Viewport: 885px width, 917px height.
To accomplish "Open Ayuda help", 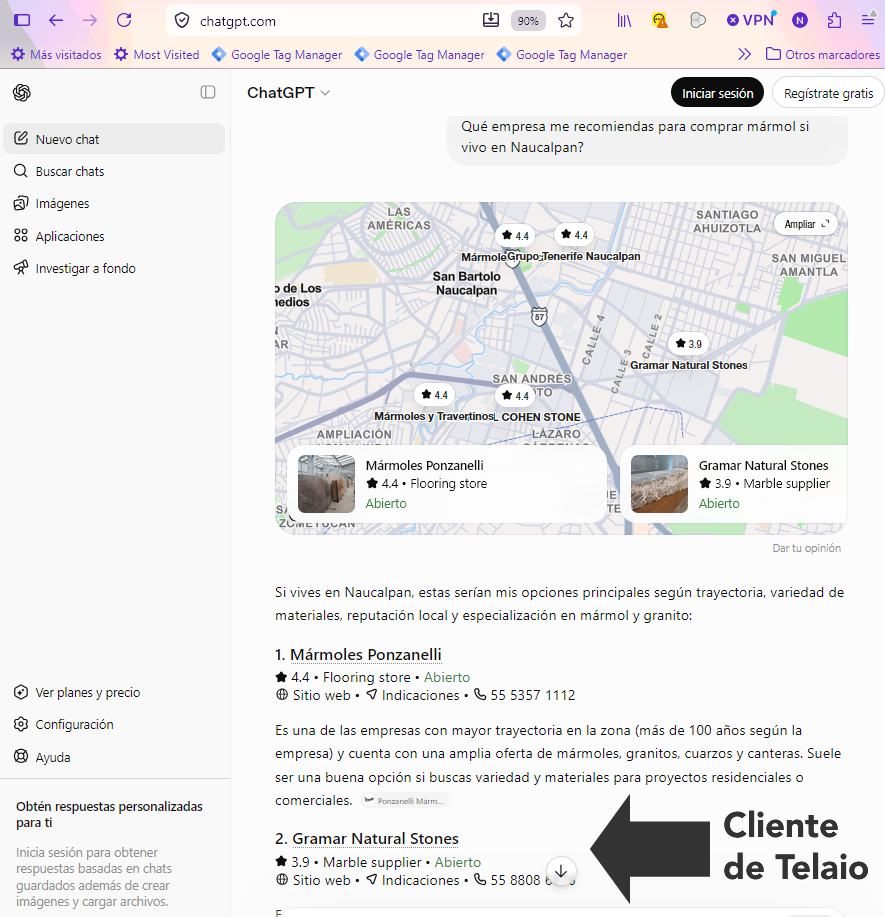I will coord(114,757).
